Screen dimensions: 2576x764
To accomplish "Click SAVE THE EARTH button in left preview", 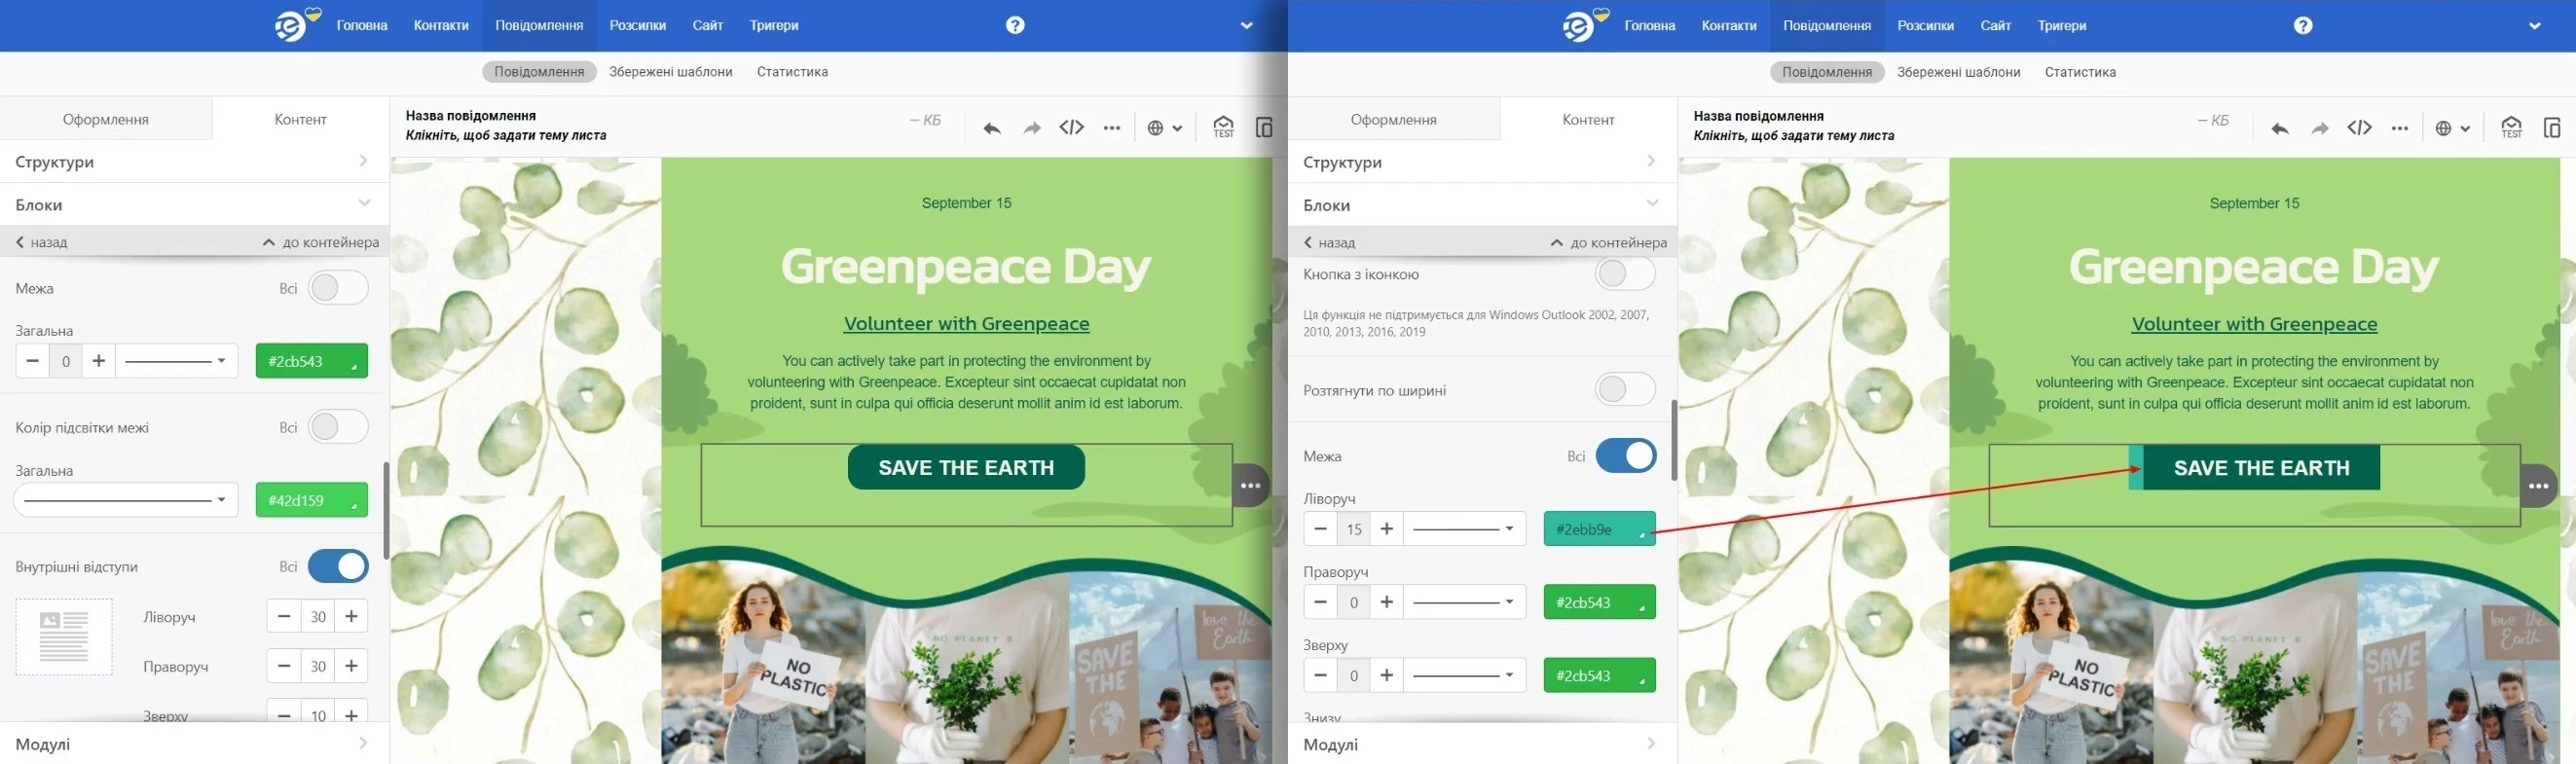I will pyautogui.click(x=966, y=467).
